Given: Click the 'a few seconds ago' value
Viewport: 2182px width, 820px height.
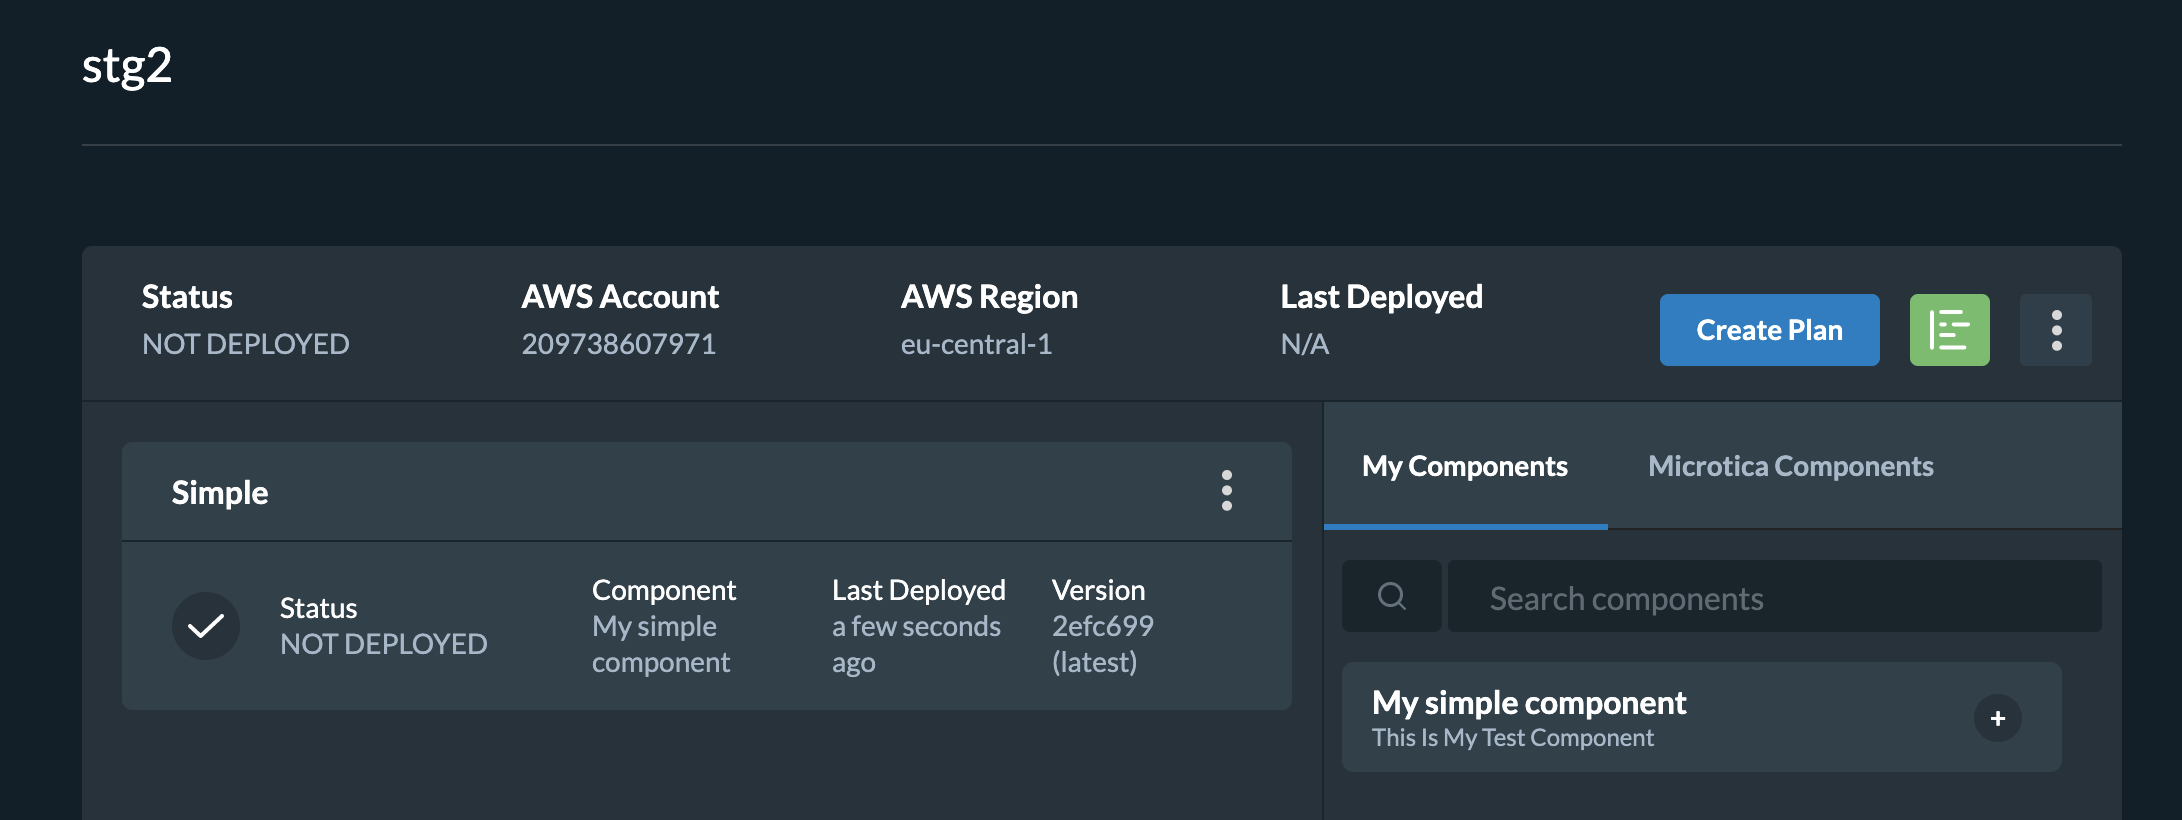Looking at the screenshot, I should pos(916,644).
